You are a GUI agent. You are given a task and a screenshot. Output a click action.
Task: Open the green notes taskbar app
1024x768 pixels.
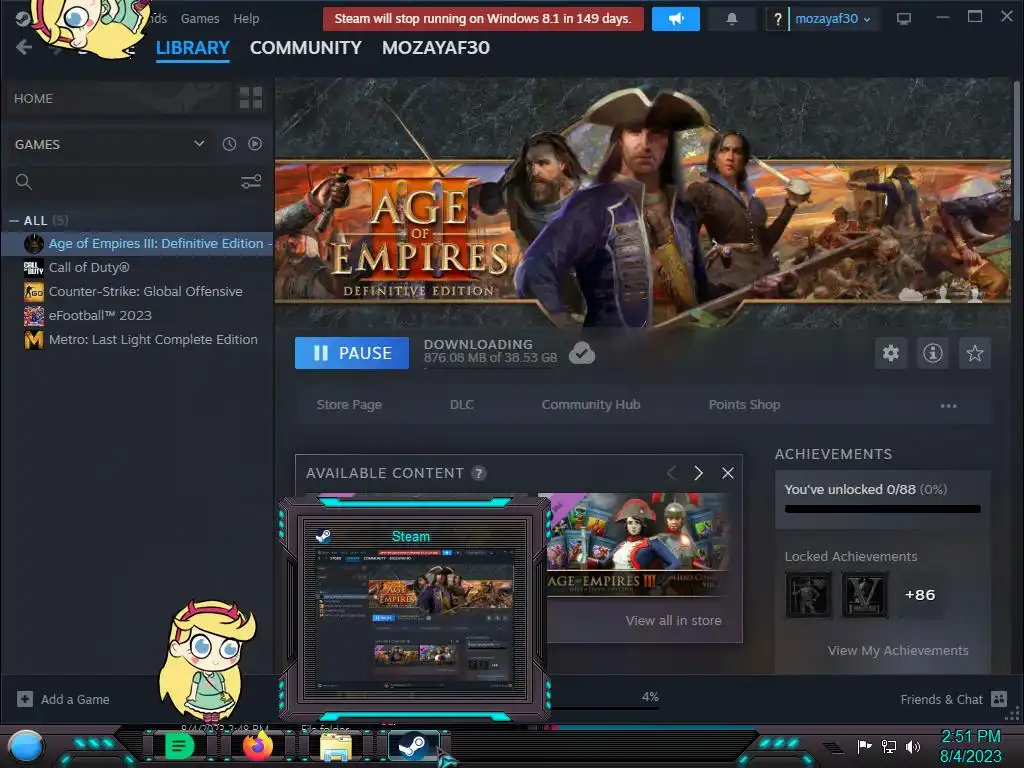coord(179,746)
